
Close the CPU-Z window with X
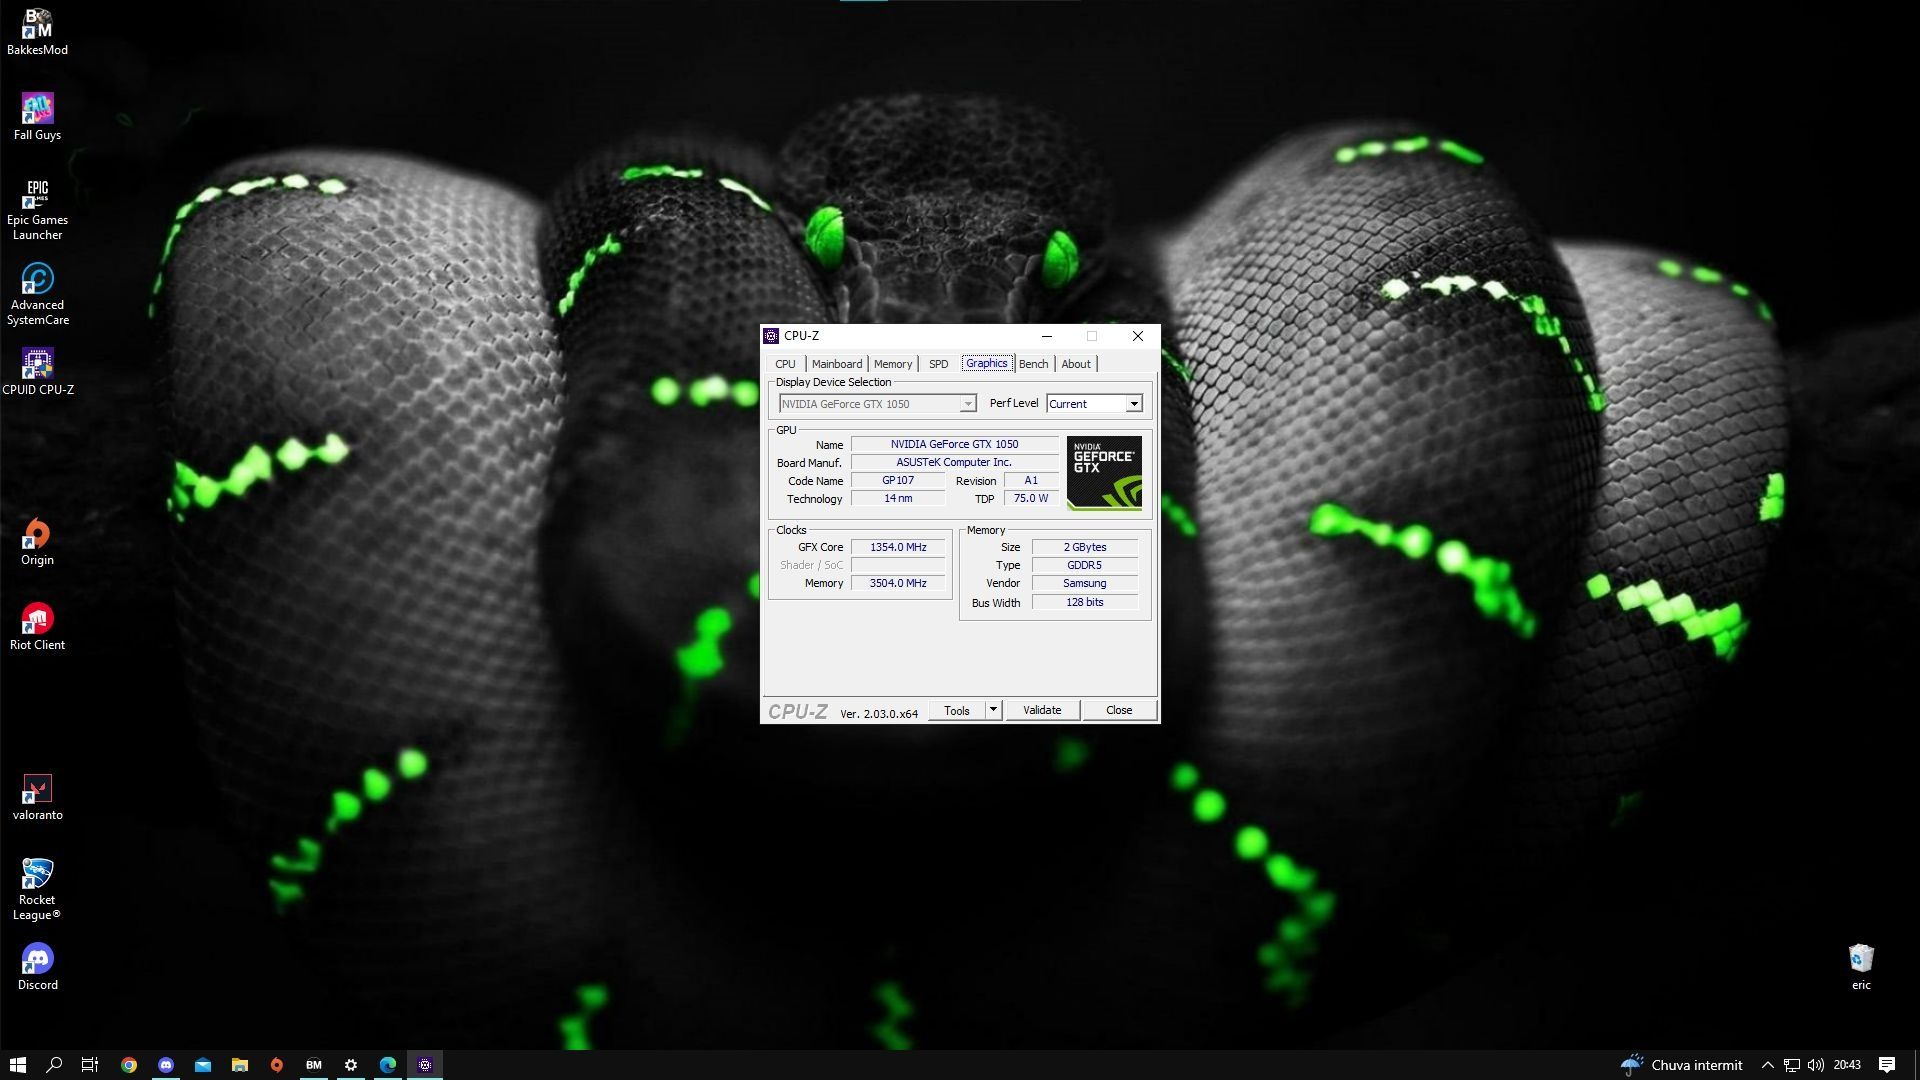1137,336
